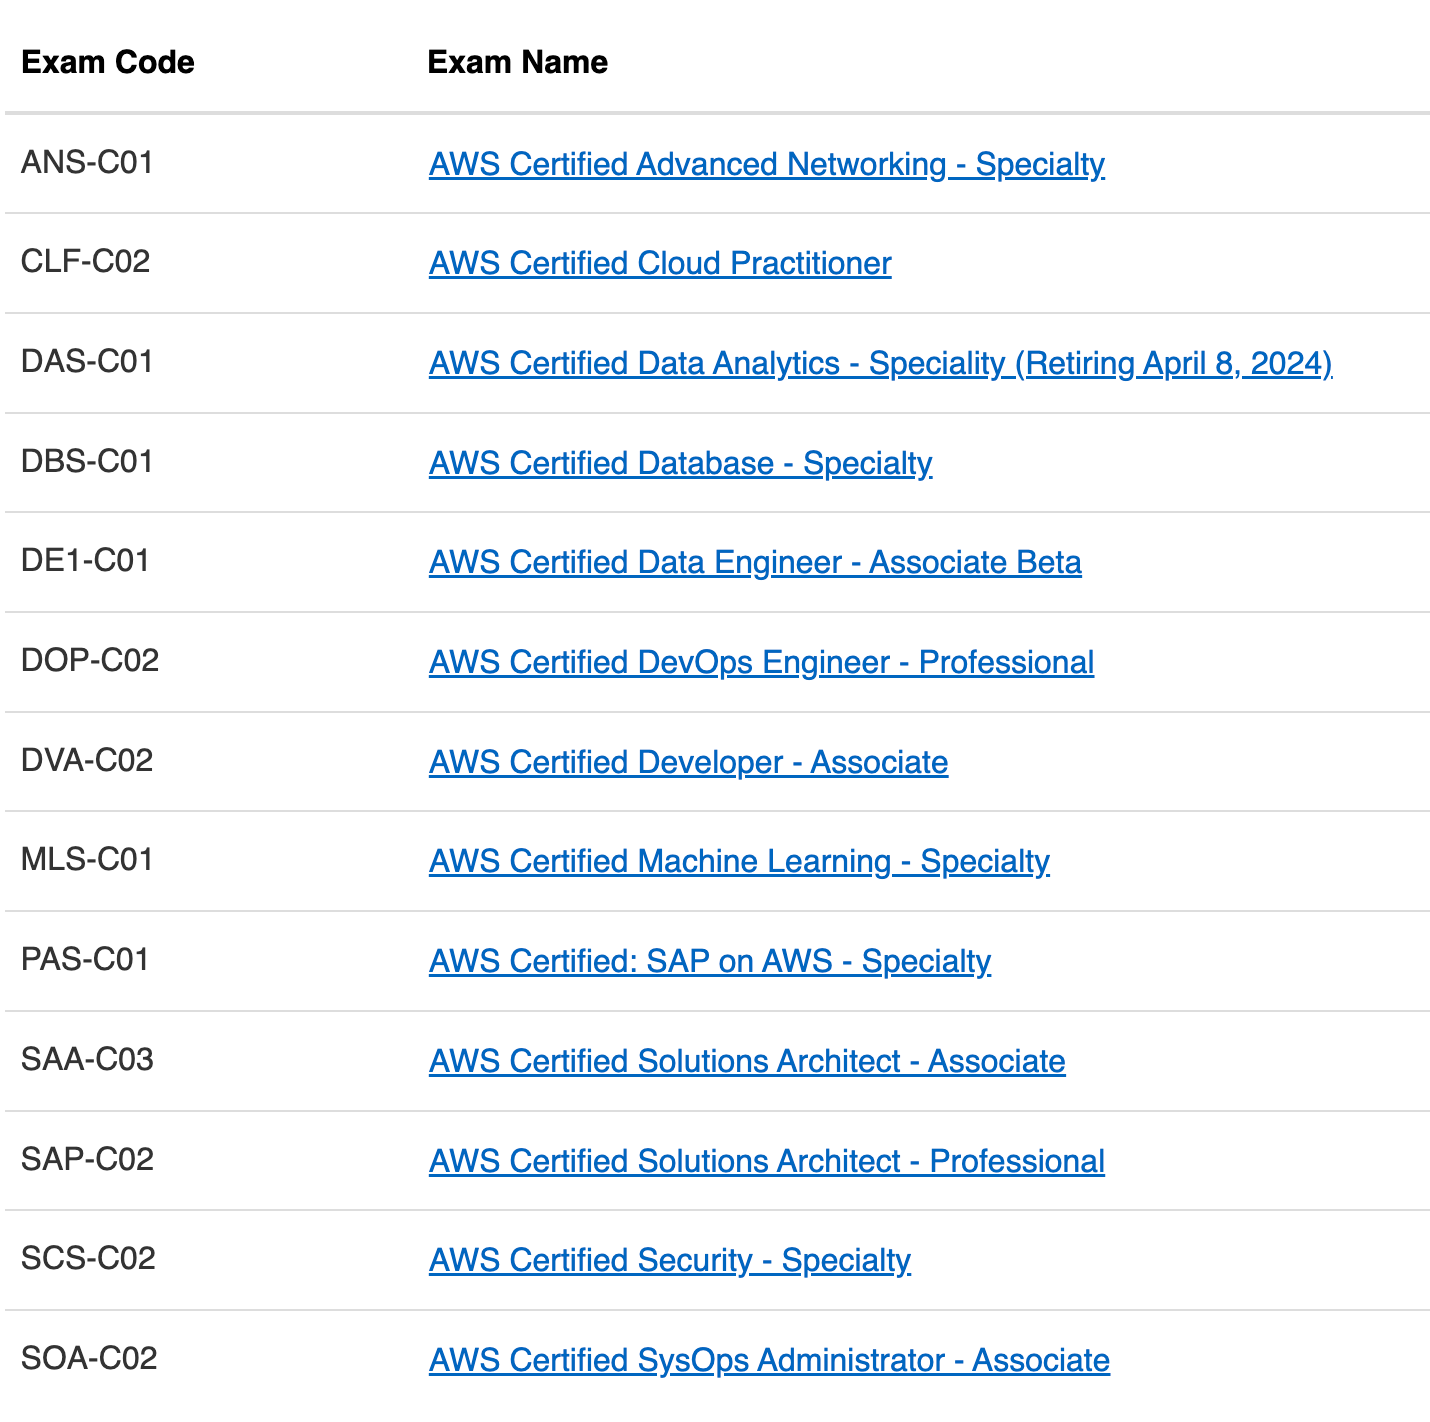The image size is (1430, 1422).
Task: Click AWS Certified DevOps Engineer - Professional
Action: click(x=761, y=662)
